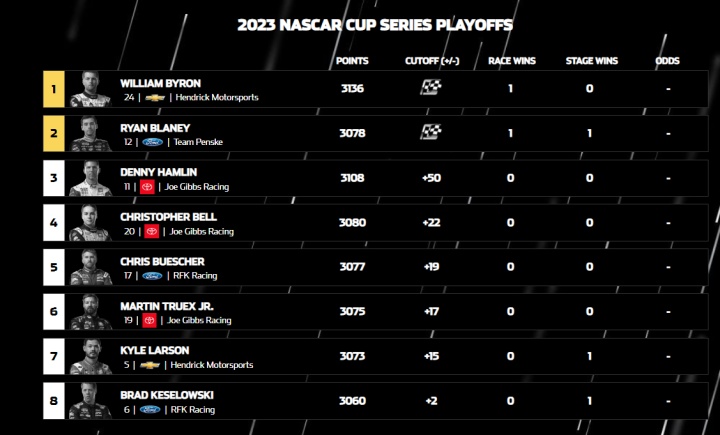Click William Byron's Chevrolet logo icon
720x435 pixels.
click(x=155, y=97)
